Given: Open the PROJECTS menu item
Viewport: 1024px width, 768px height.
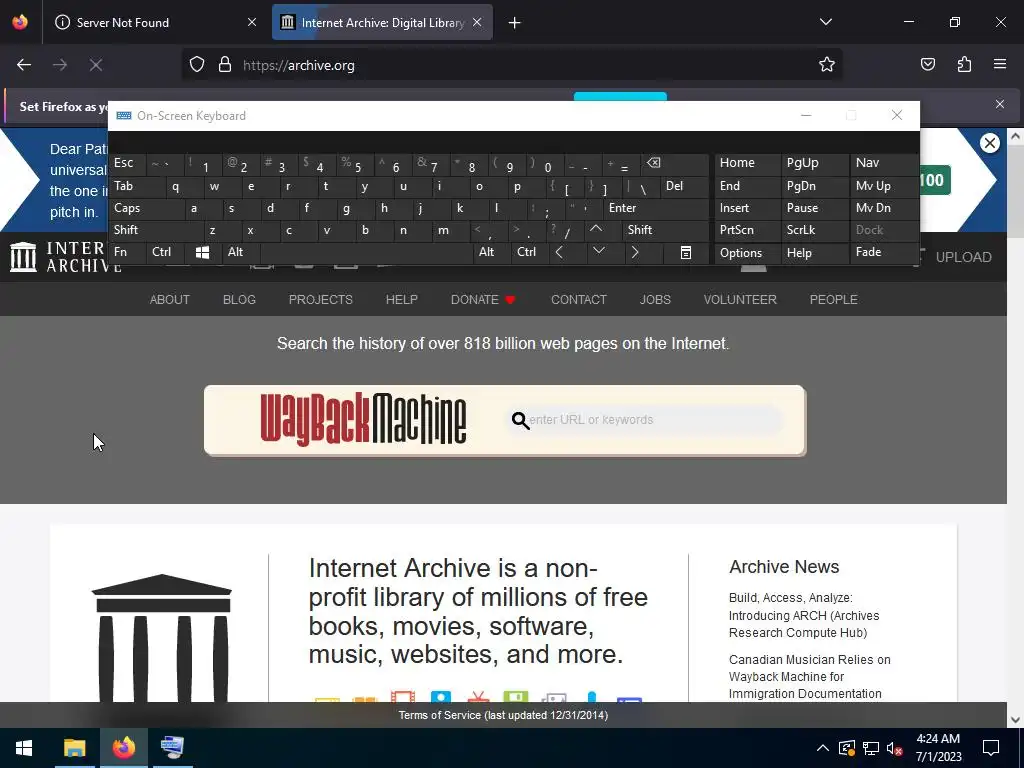Looking at the screenshot, I should click(x=321, y=300).
